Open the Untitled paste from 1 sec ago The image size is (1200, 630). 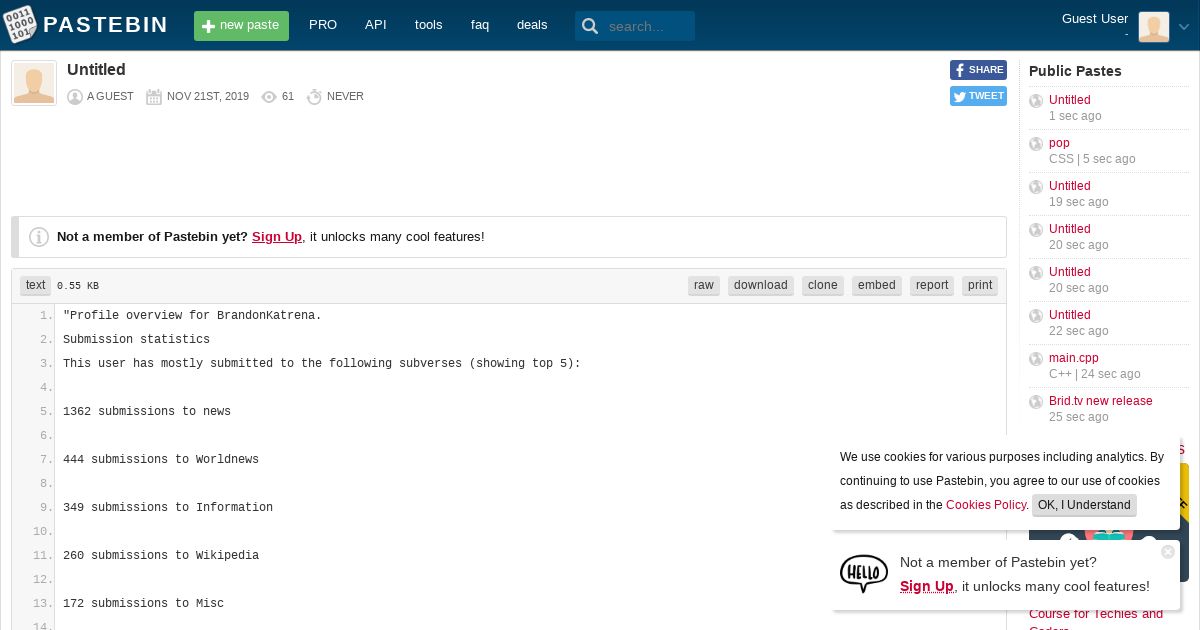(1070, 100)
